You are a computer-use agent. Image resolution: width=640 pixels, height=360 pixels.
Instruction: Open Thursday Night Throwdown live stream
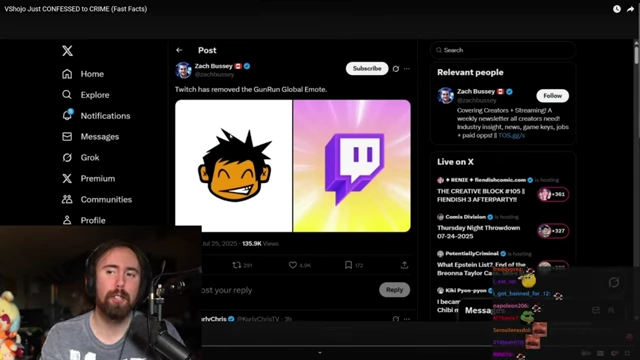pos(478,232)
